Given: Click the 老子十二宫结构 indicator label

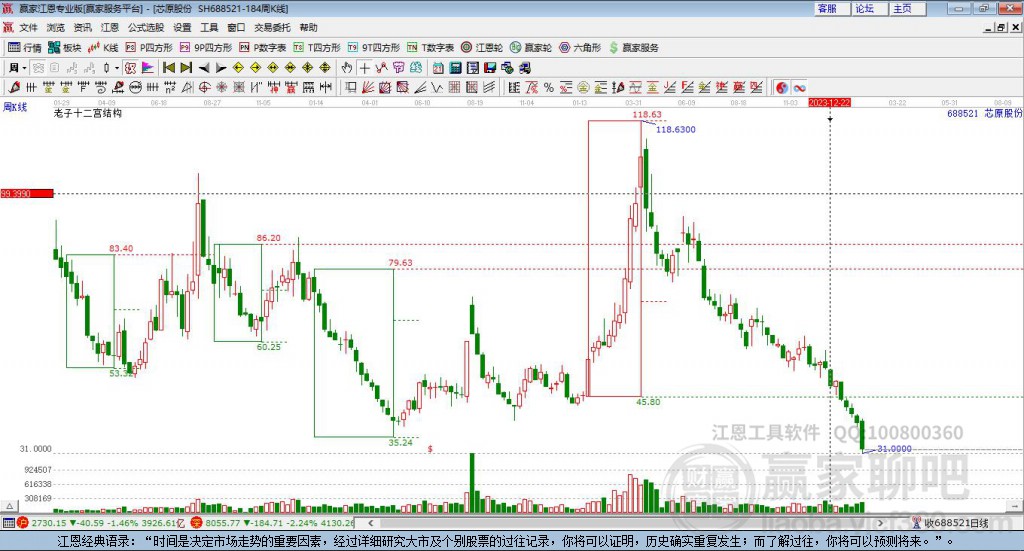Looking at the screenshot, I should 88,113.
